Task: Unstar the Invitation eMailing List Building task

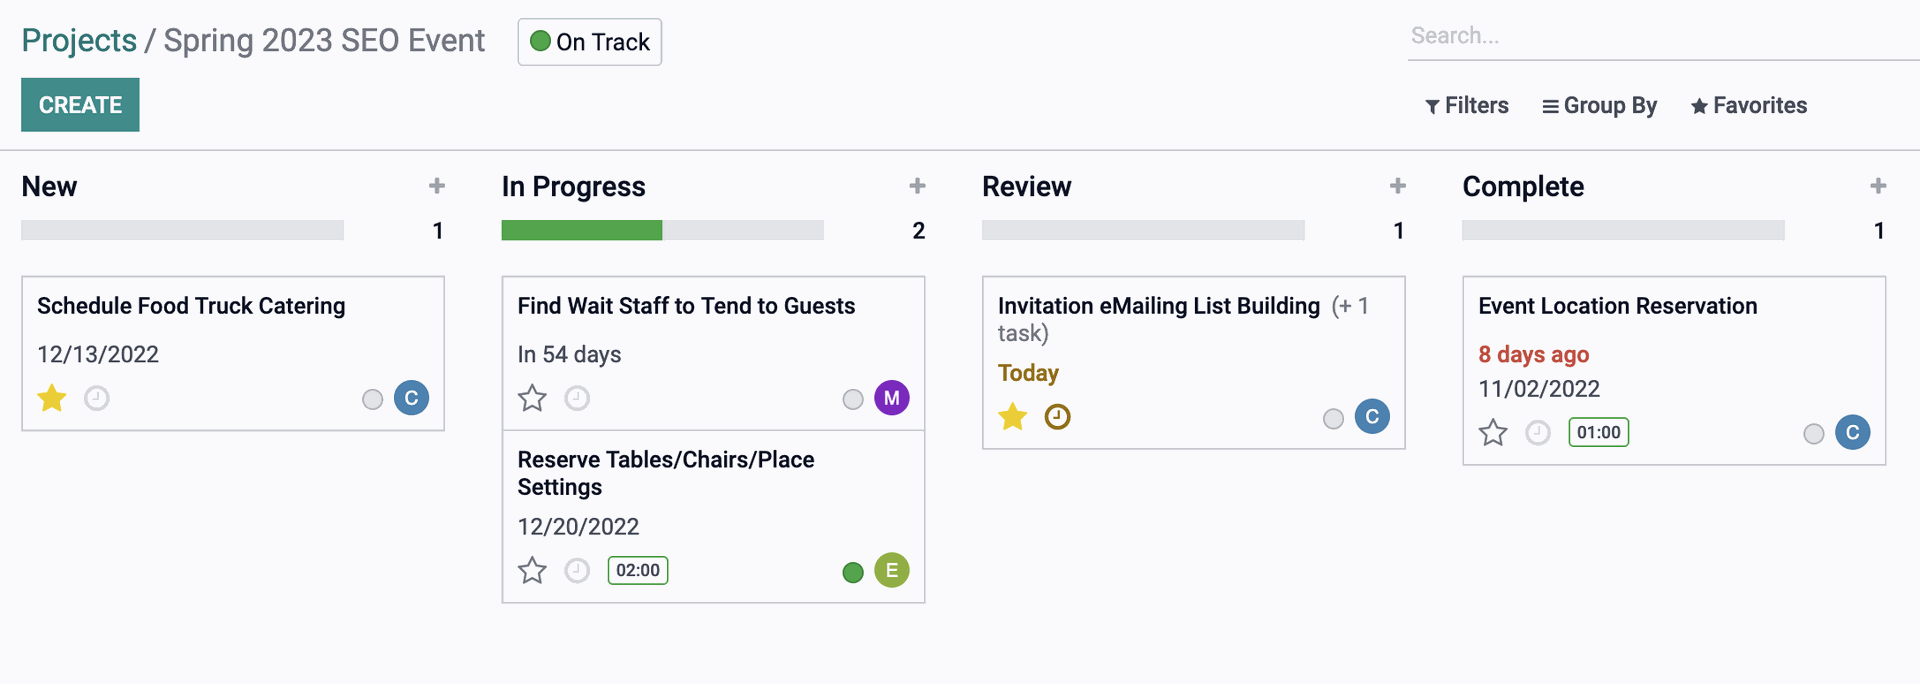Action: [x=1013, y=416]
